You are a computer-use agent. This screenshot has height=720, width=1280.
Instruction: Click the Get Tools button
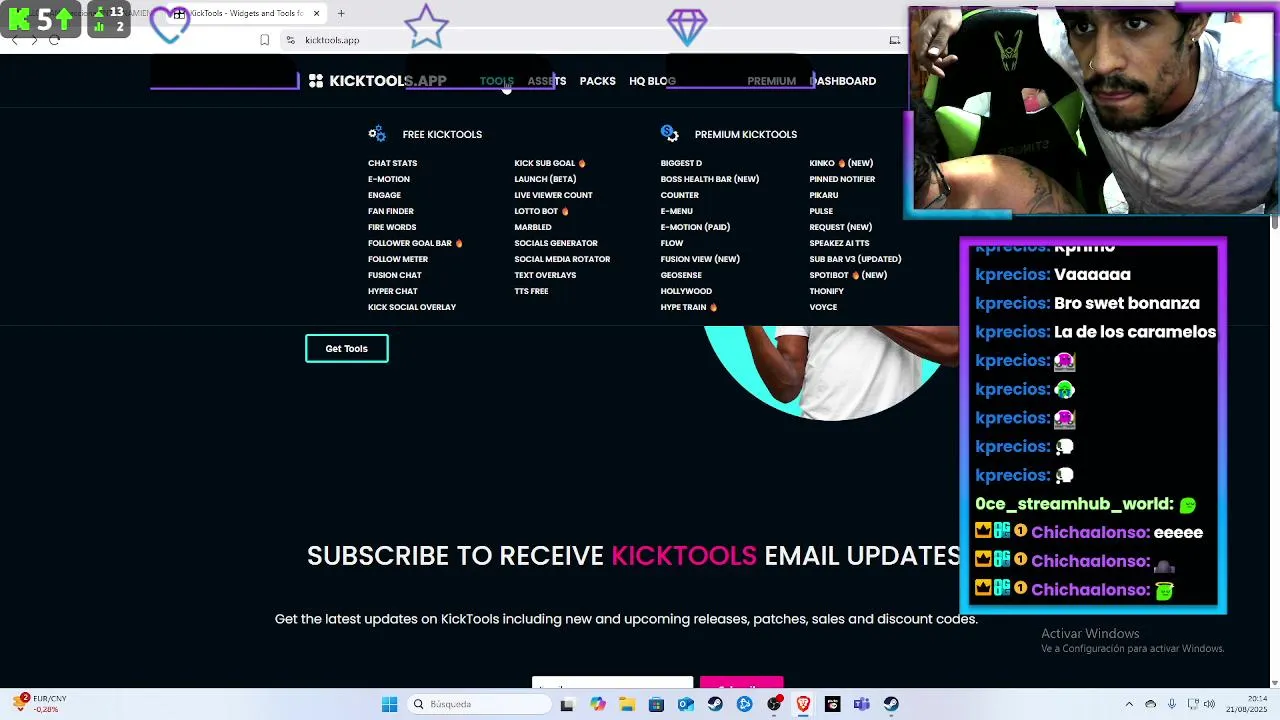click(x=347, y=348)
